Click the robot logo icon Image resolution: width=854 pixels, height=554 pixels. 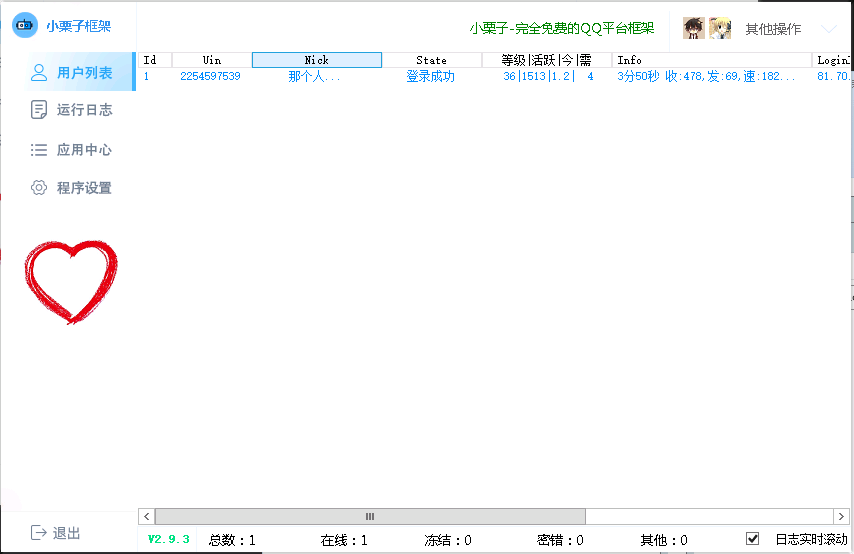tap(25, 25)
